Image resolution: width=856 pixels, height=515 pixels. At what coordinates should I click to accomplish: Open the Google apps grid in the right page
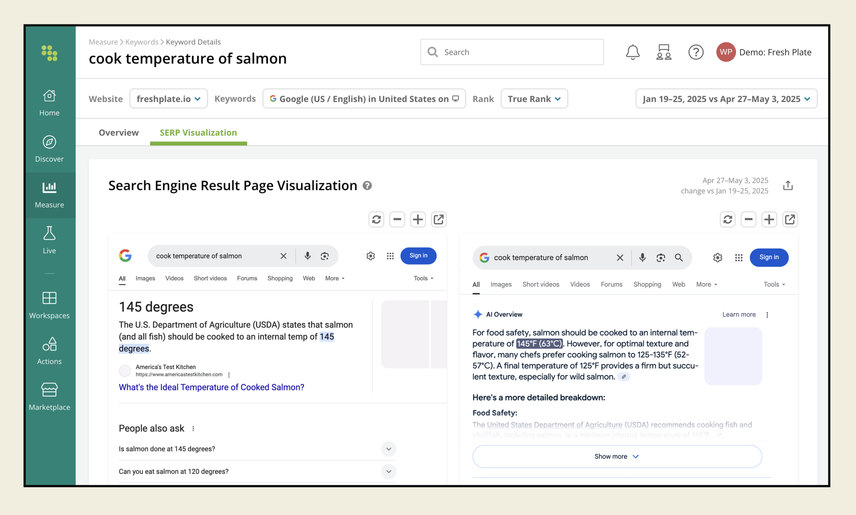739,257
